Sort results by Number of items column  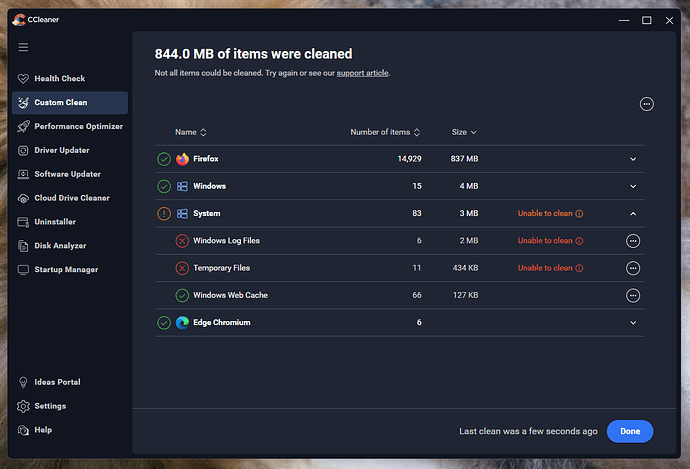(x=385, y=132)
